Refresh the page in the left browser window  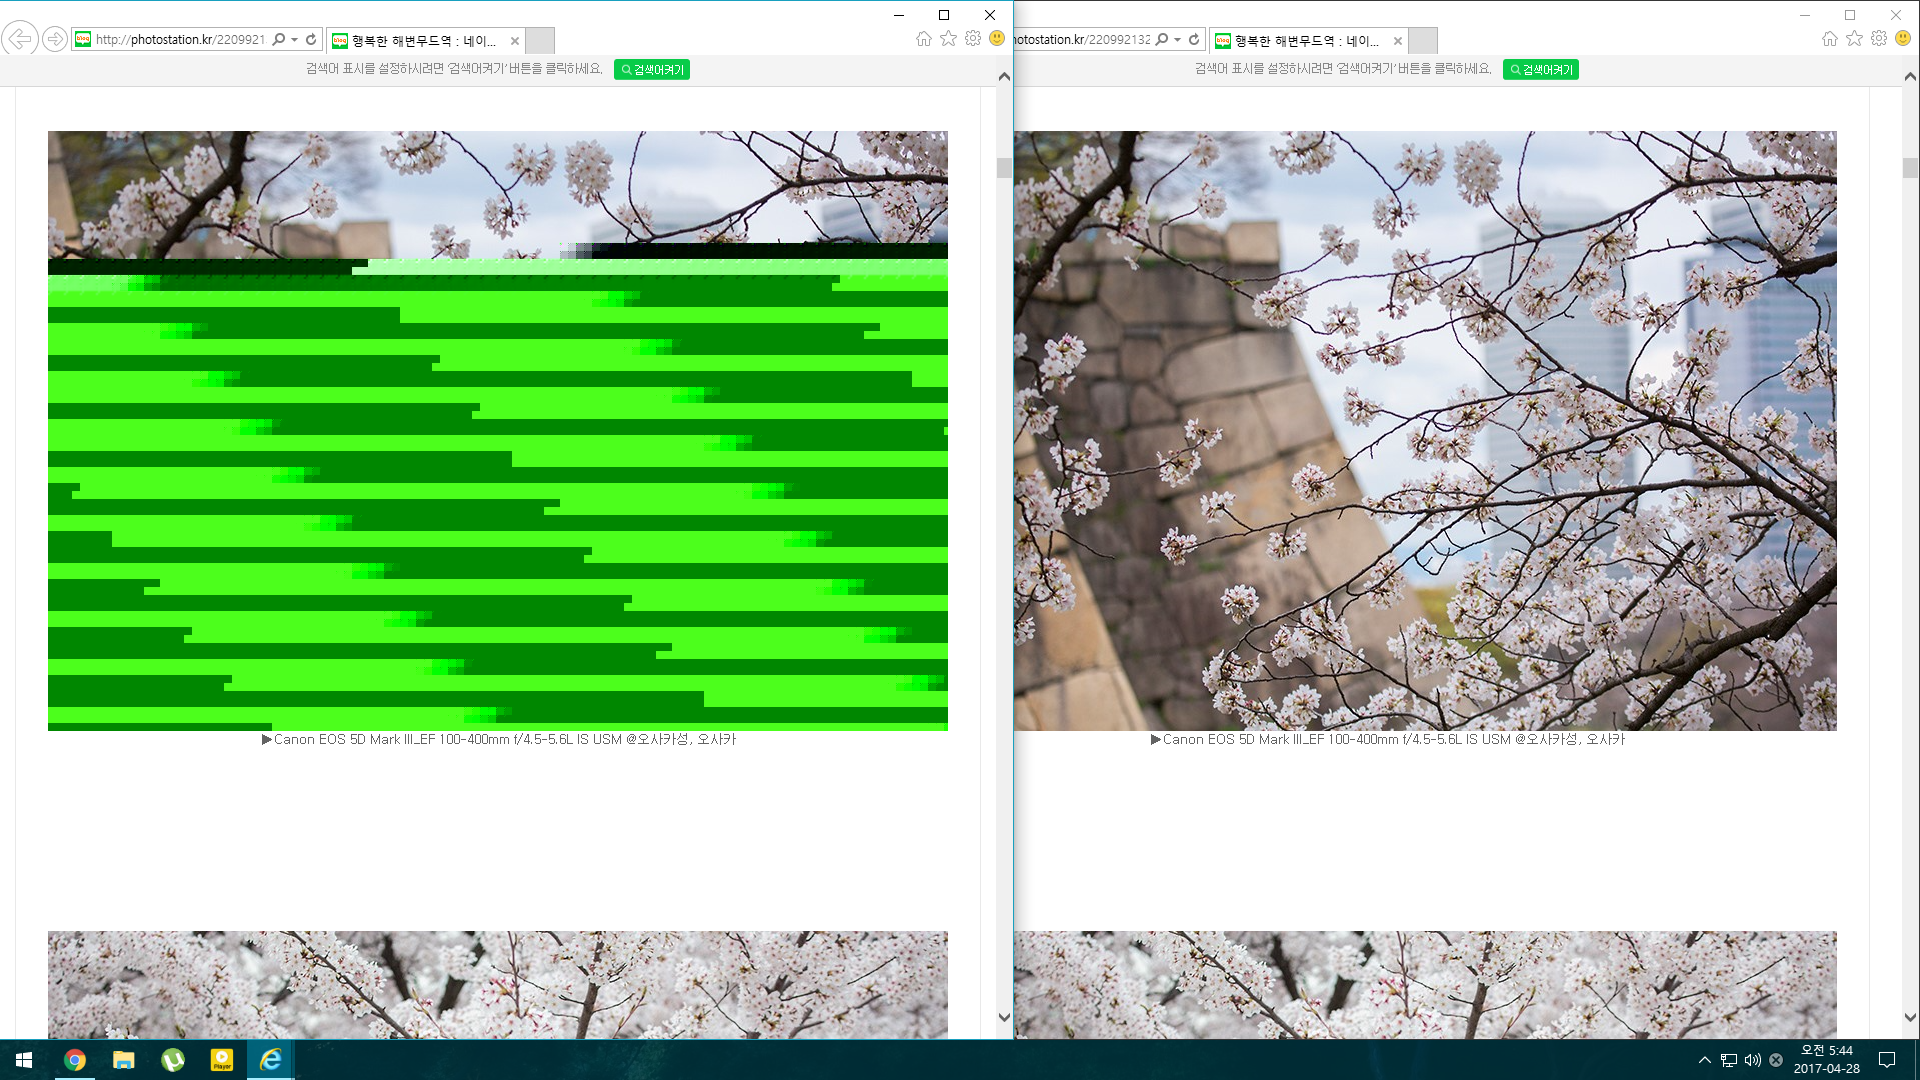(311, 40)
